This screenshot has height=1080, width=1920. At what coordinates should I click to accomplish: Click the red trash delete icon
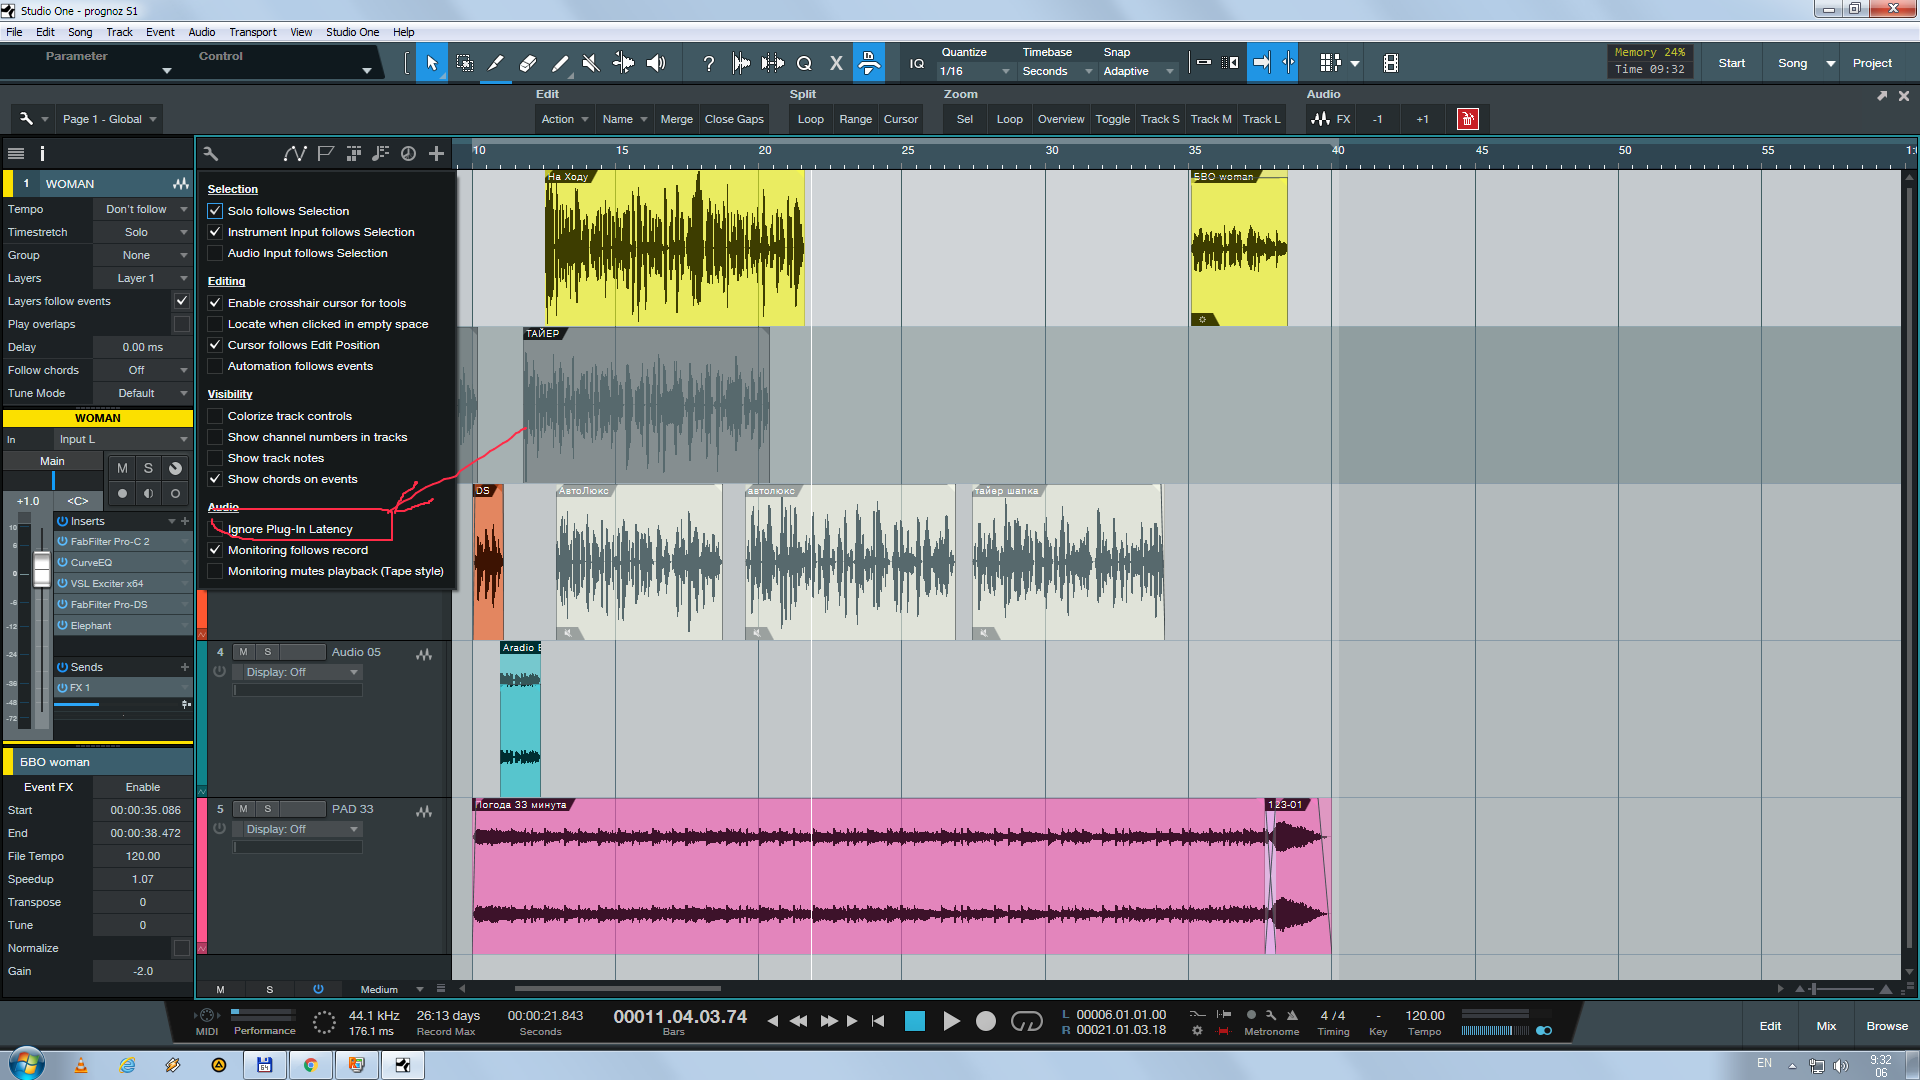[1467, 119]
